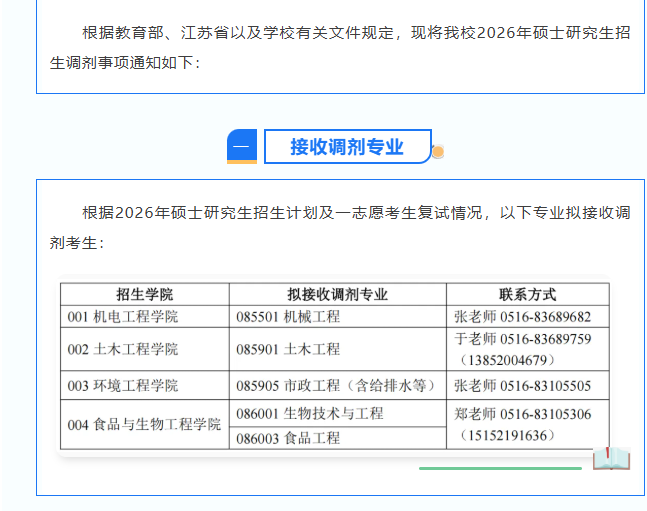Click the 联系方式 column header
The image size is (647, 511).
click(527, 294)
